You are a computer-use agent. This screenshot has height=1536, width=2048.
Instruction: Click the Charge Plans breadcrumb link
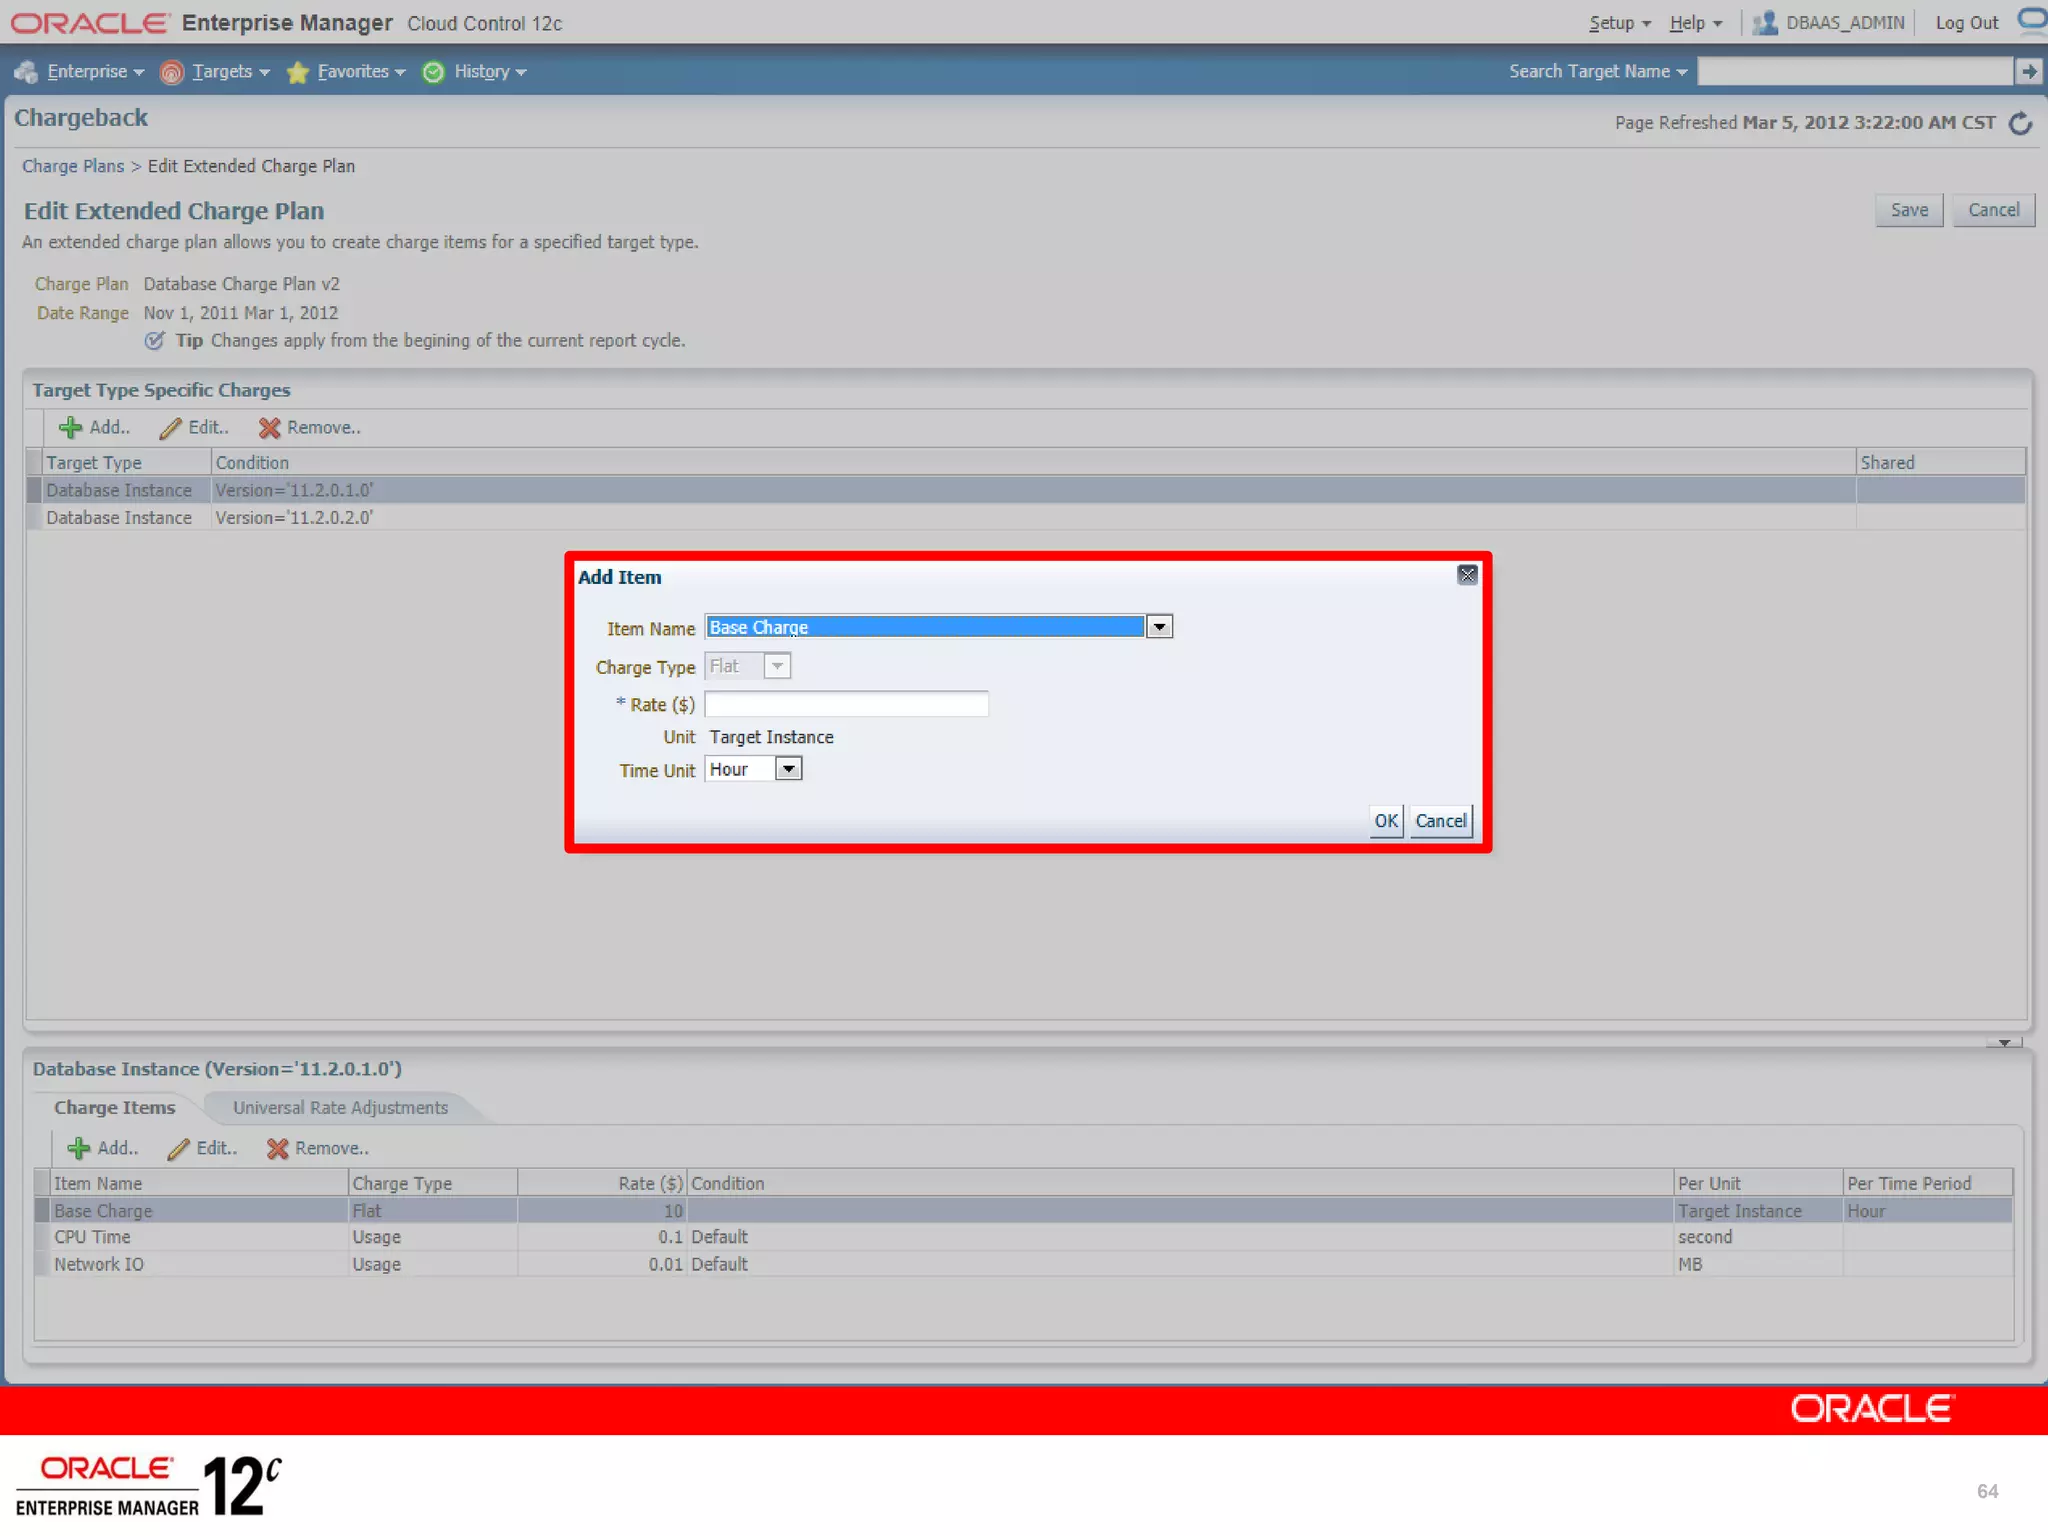click(73, 166)
